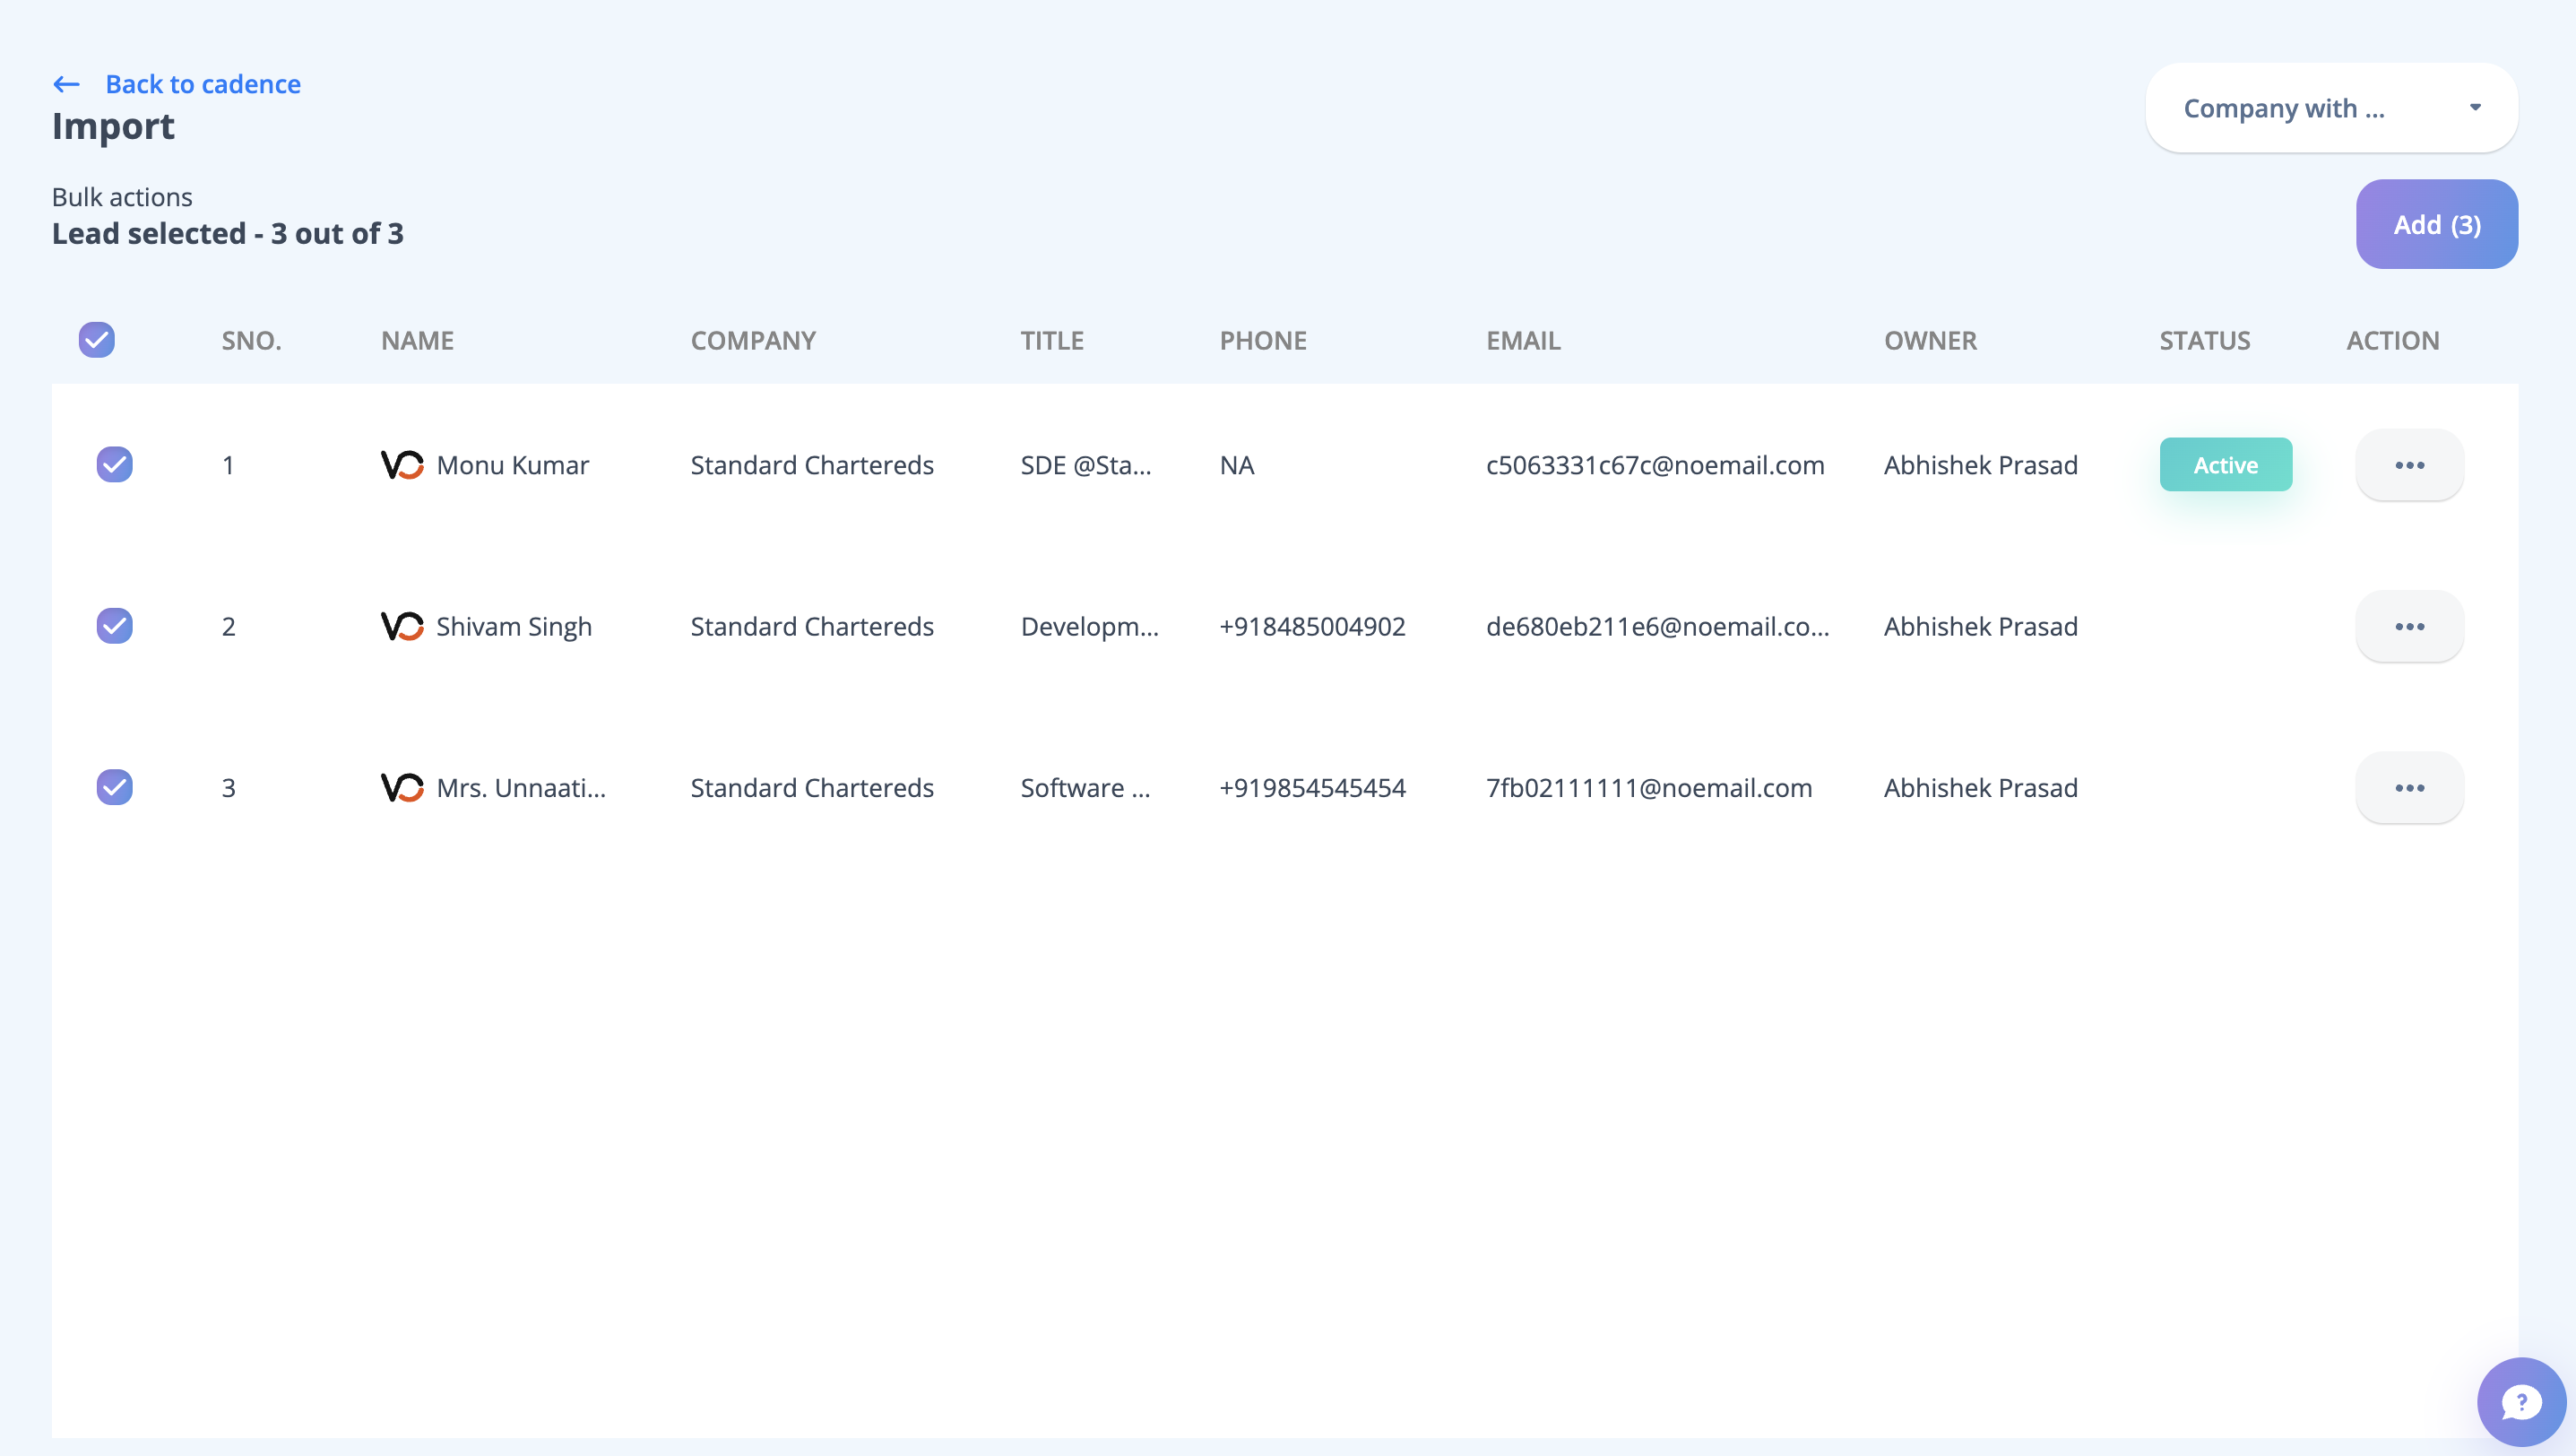Click Shivam Singh's integration logo icon
The width and height of the screenshot is (2576, 1456).
pos(402,627)
